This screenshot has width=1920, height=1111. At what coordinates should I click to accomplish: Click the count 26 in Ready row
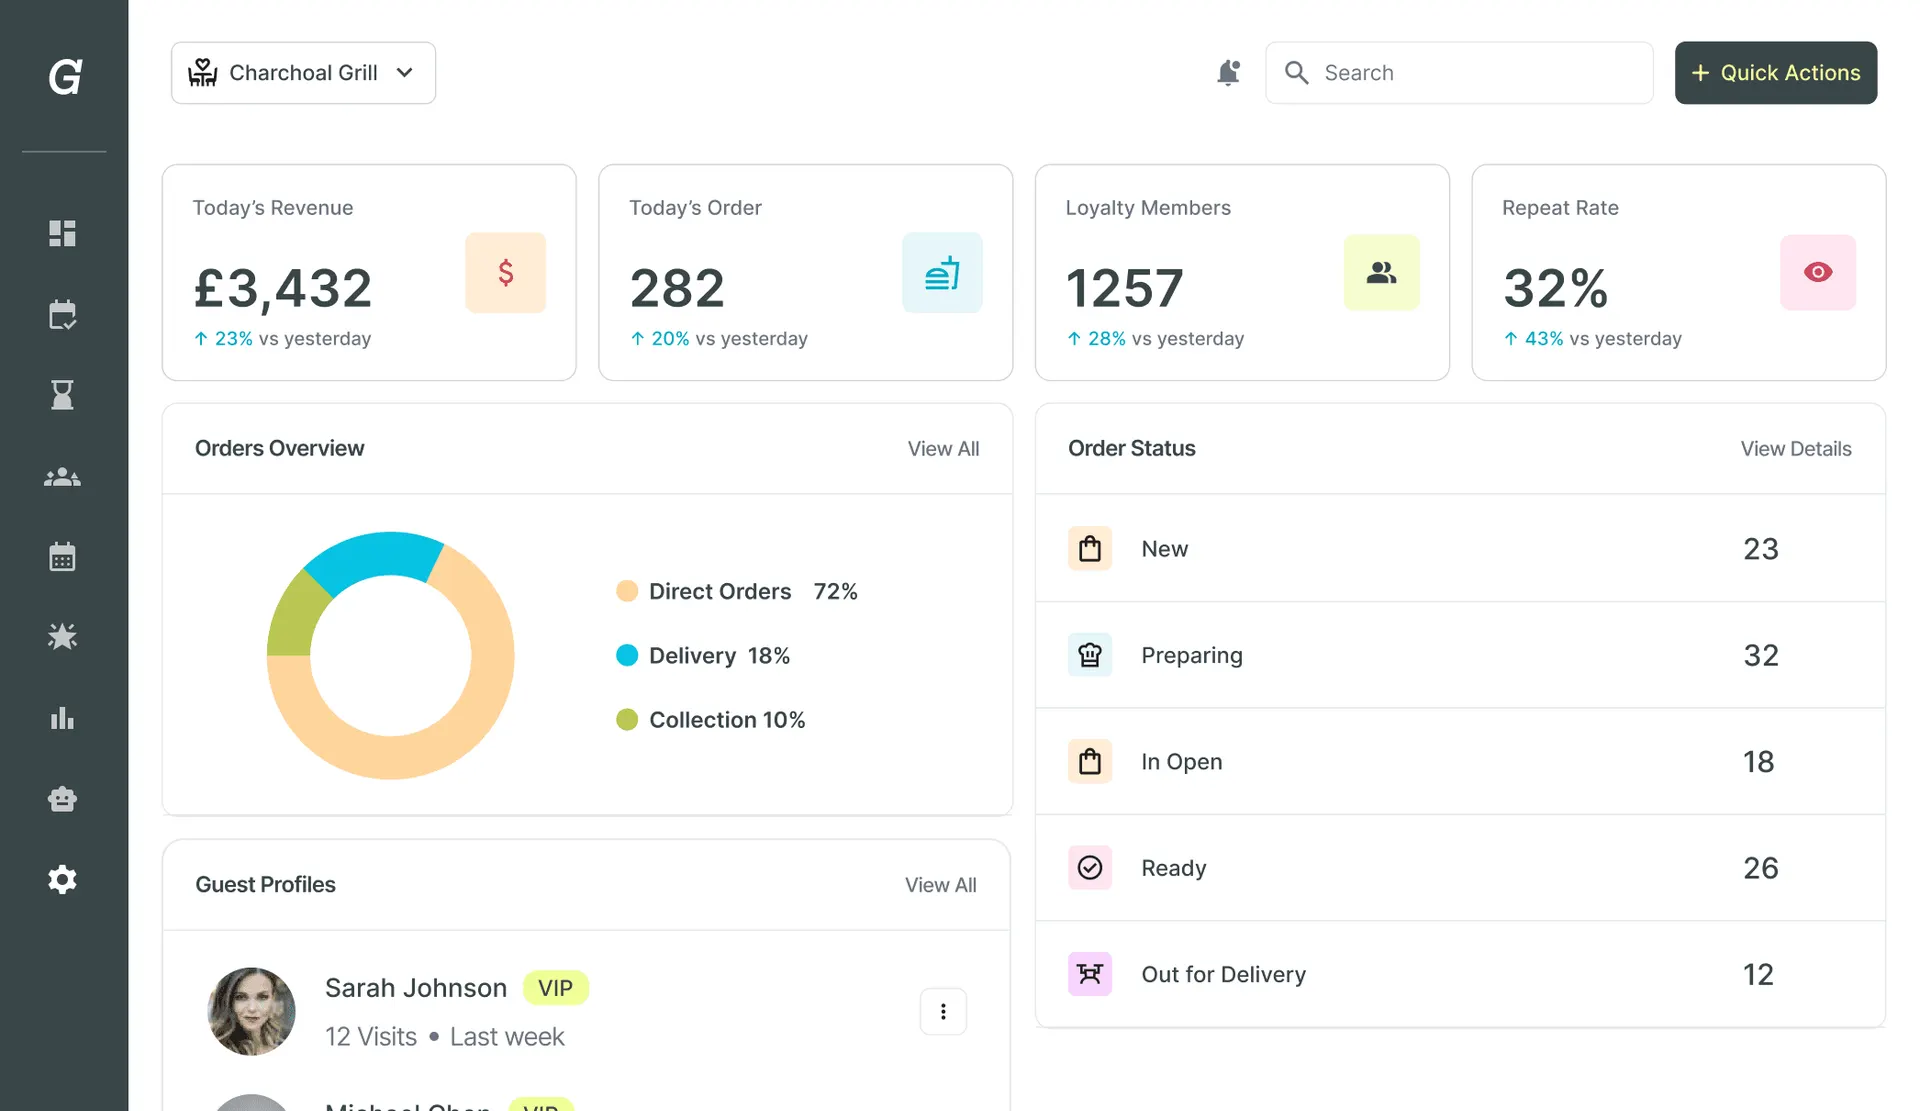1761,868
